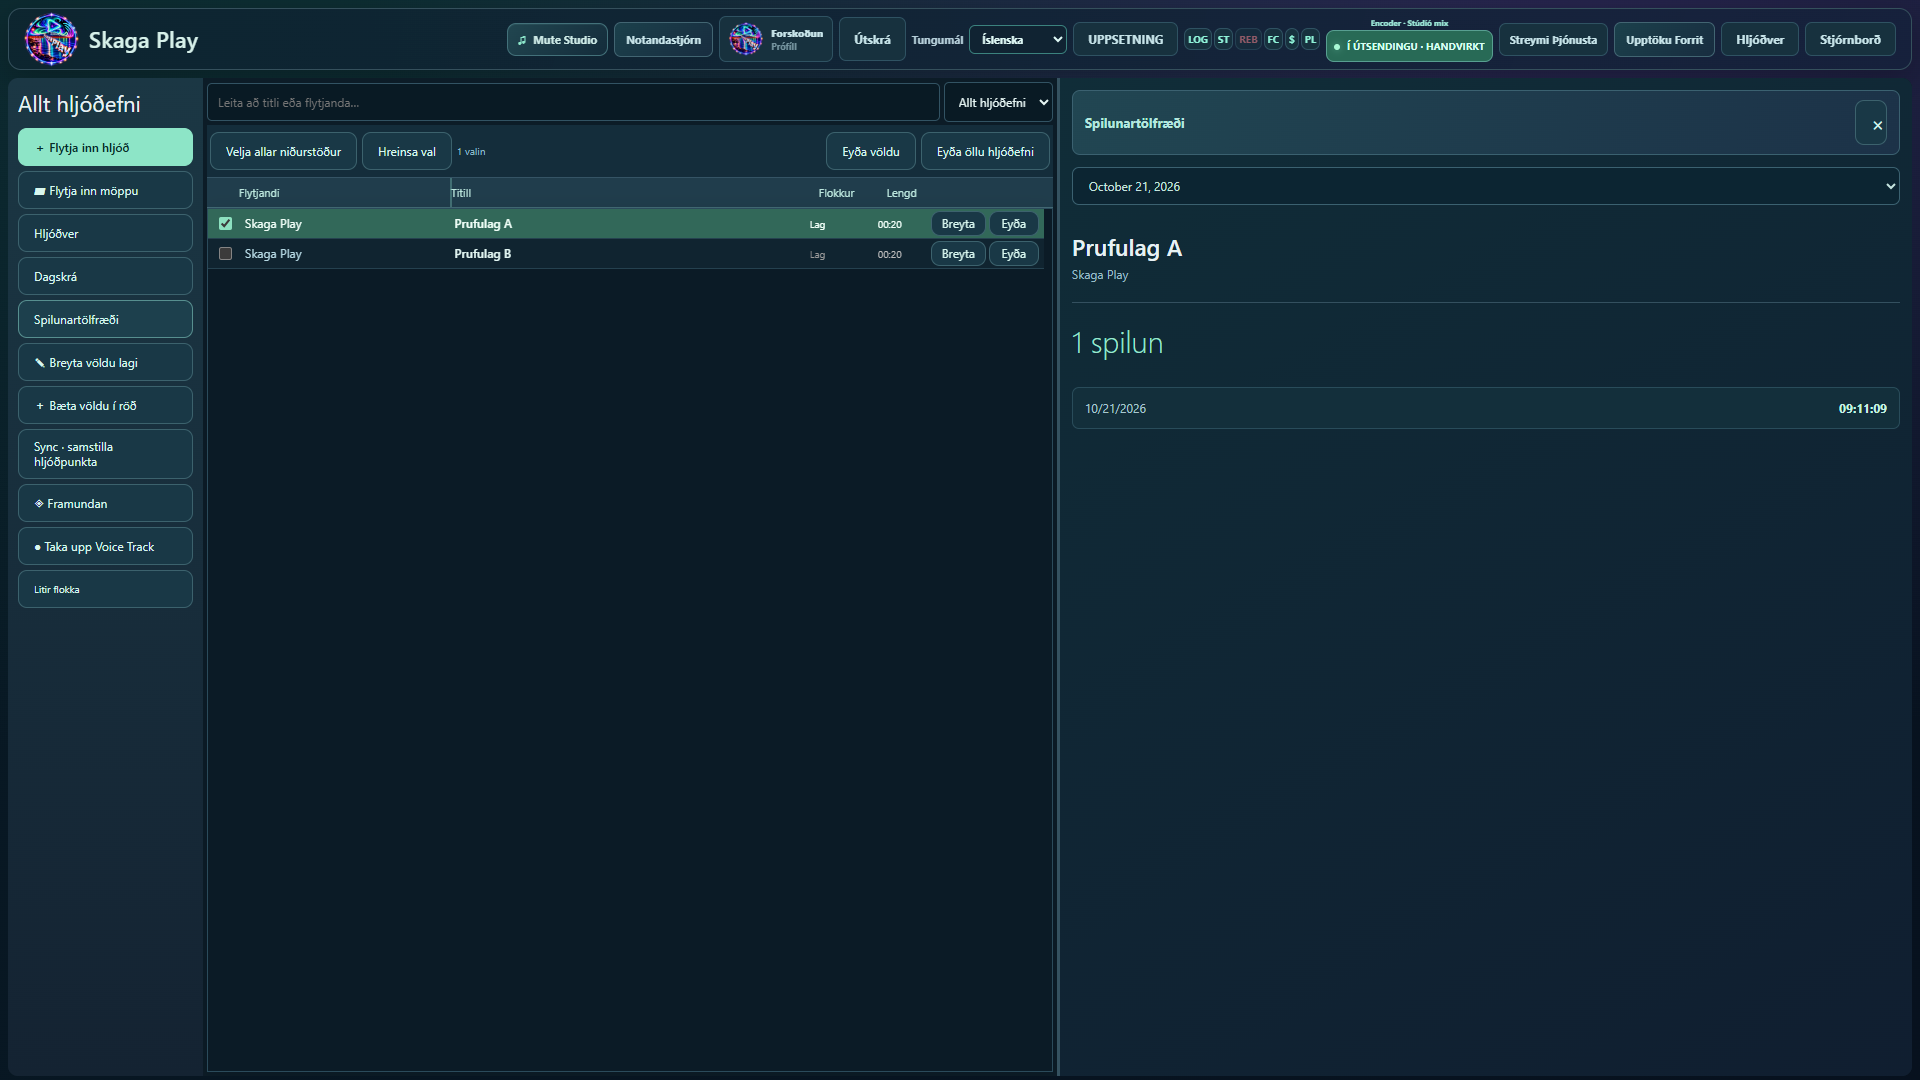Focus the Leita að titli search field

[x=573, y=102]
